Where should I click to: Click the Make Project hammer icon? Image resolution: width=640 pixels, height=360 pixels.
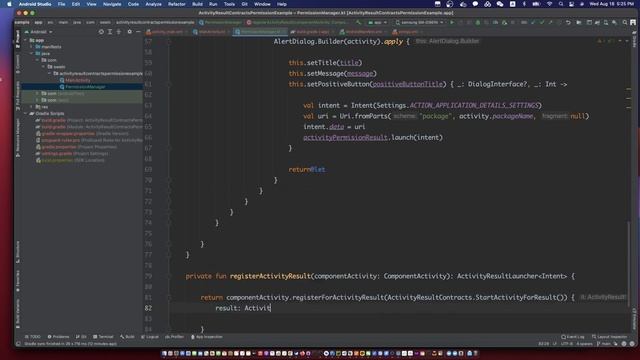(x=359, y=22)
